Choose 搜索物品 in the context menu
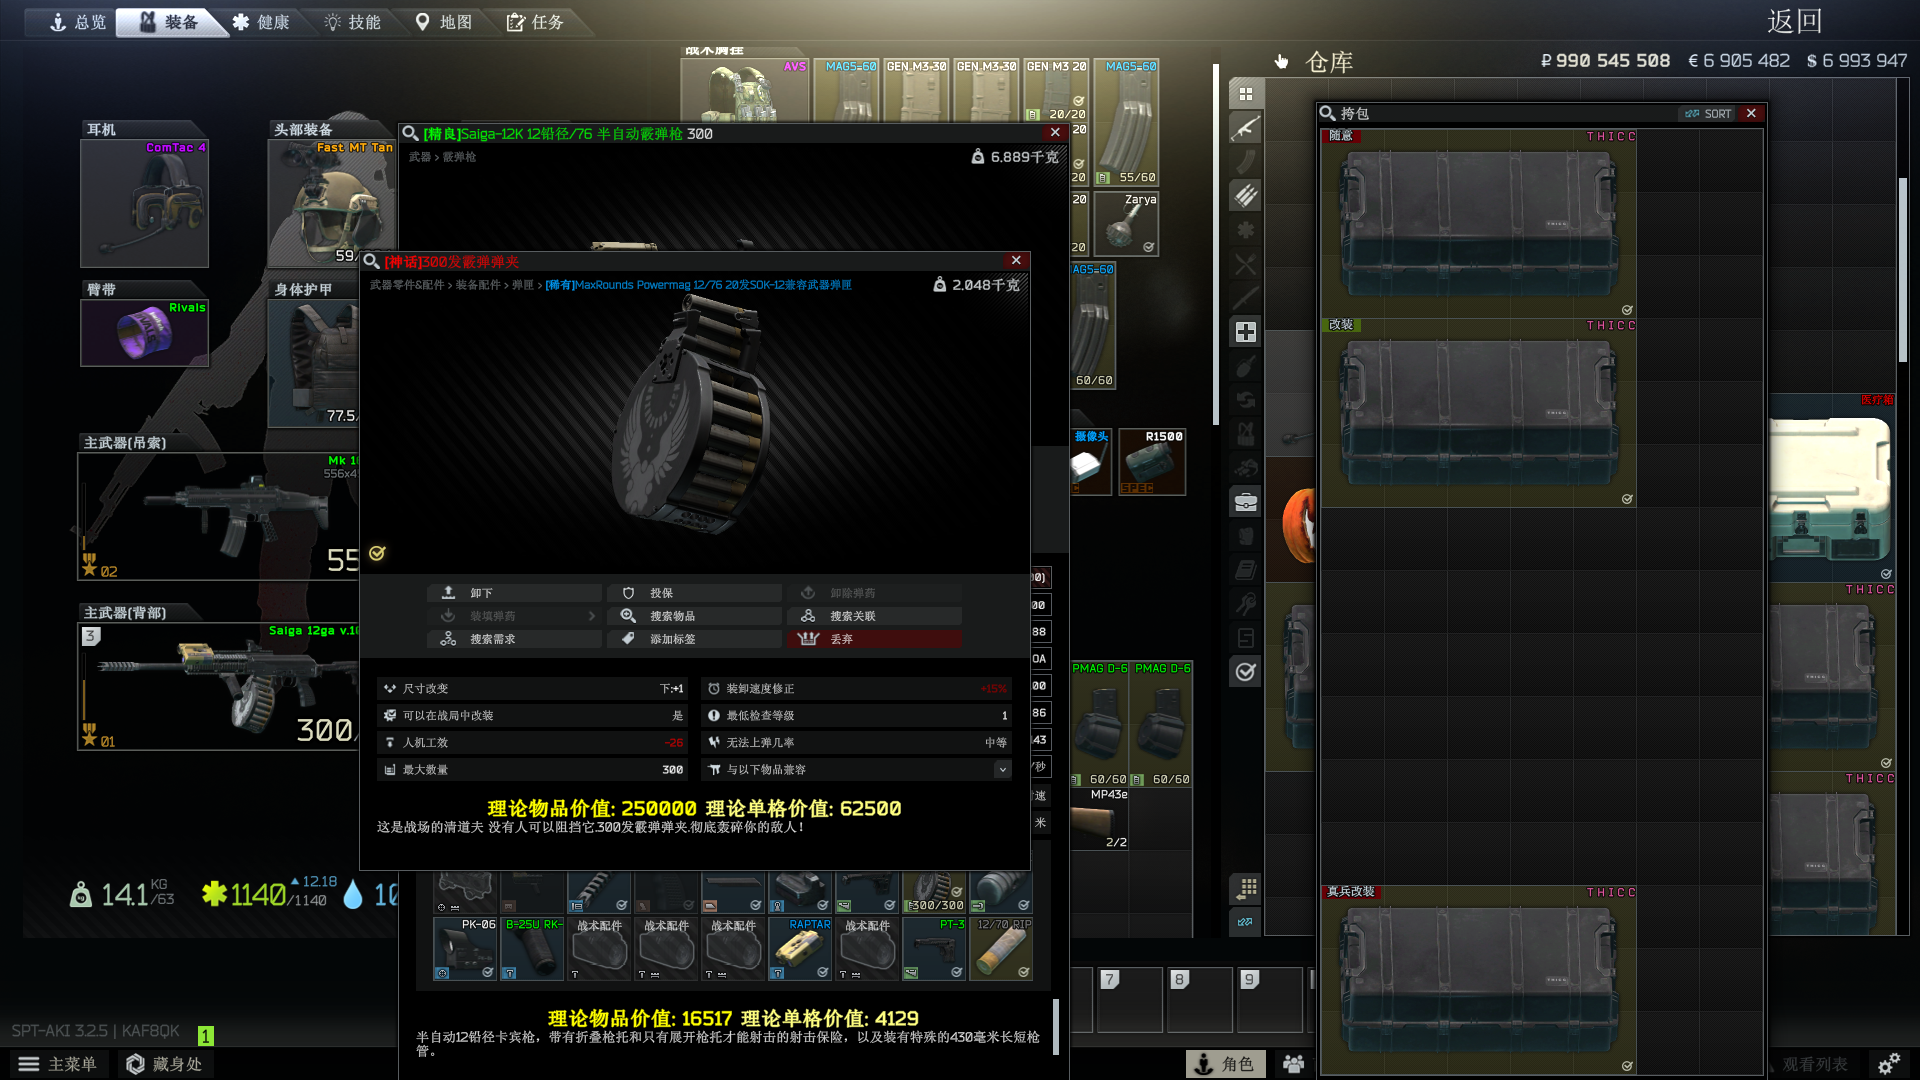Viewport: 1920px width, 1080px height. (x=695, y=616)
